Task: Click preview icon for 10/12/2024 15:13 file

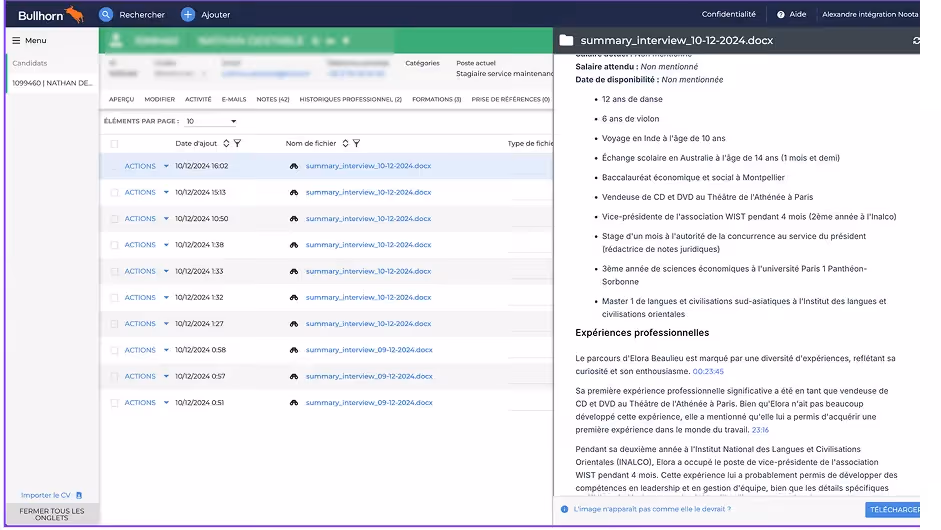Action: pos(294,193)
